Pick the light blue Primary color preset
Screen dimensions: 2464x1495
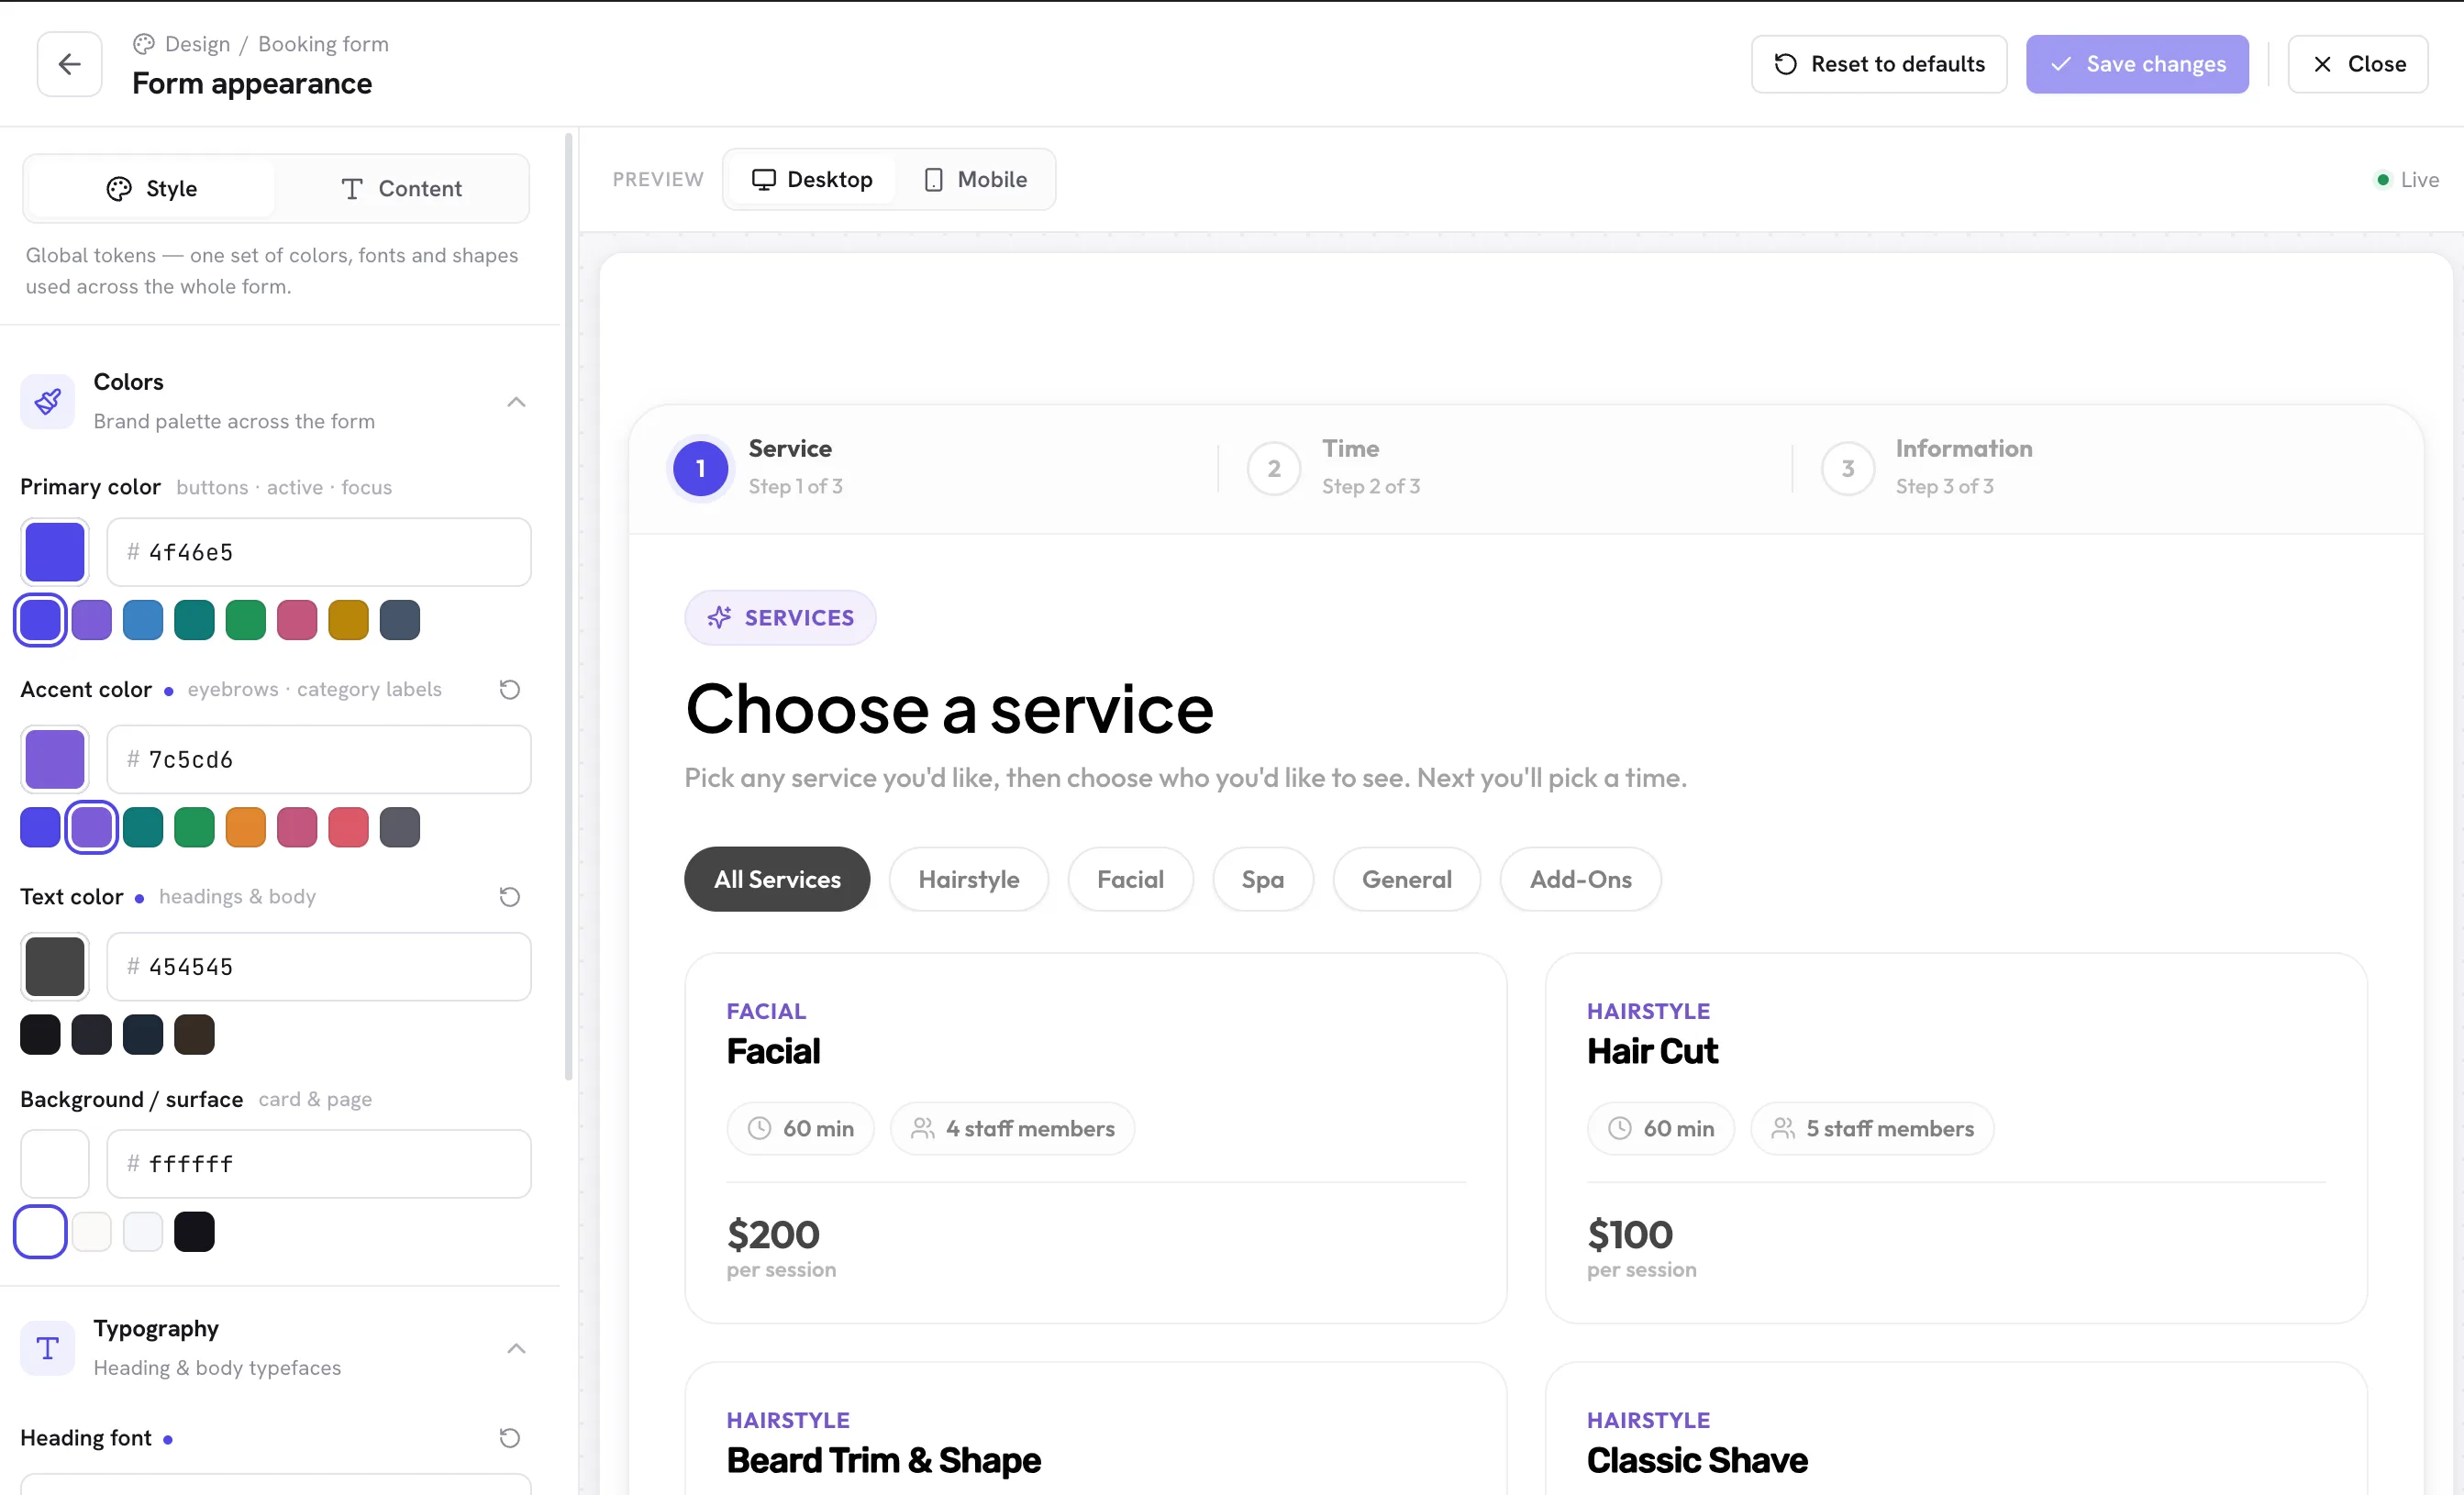(143, 620)
